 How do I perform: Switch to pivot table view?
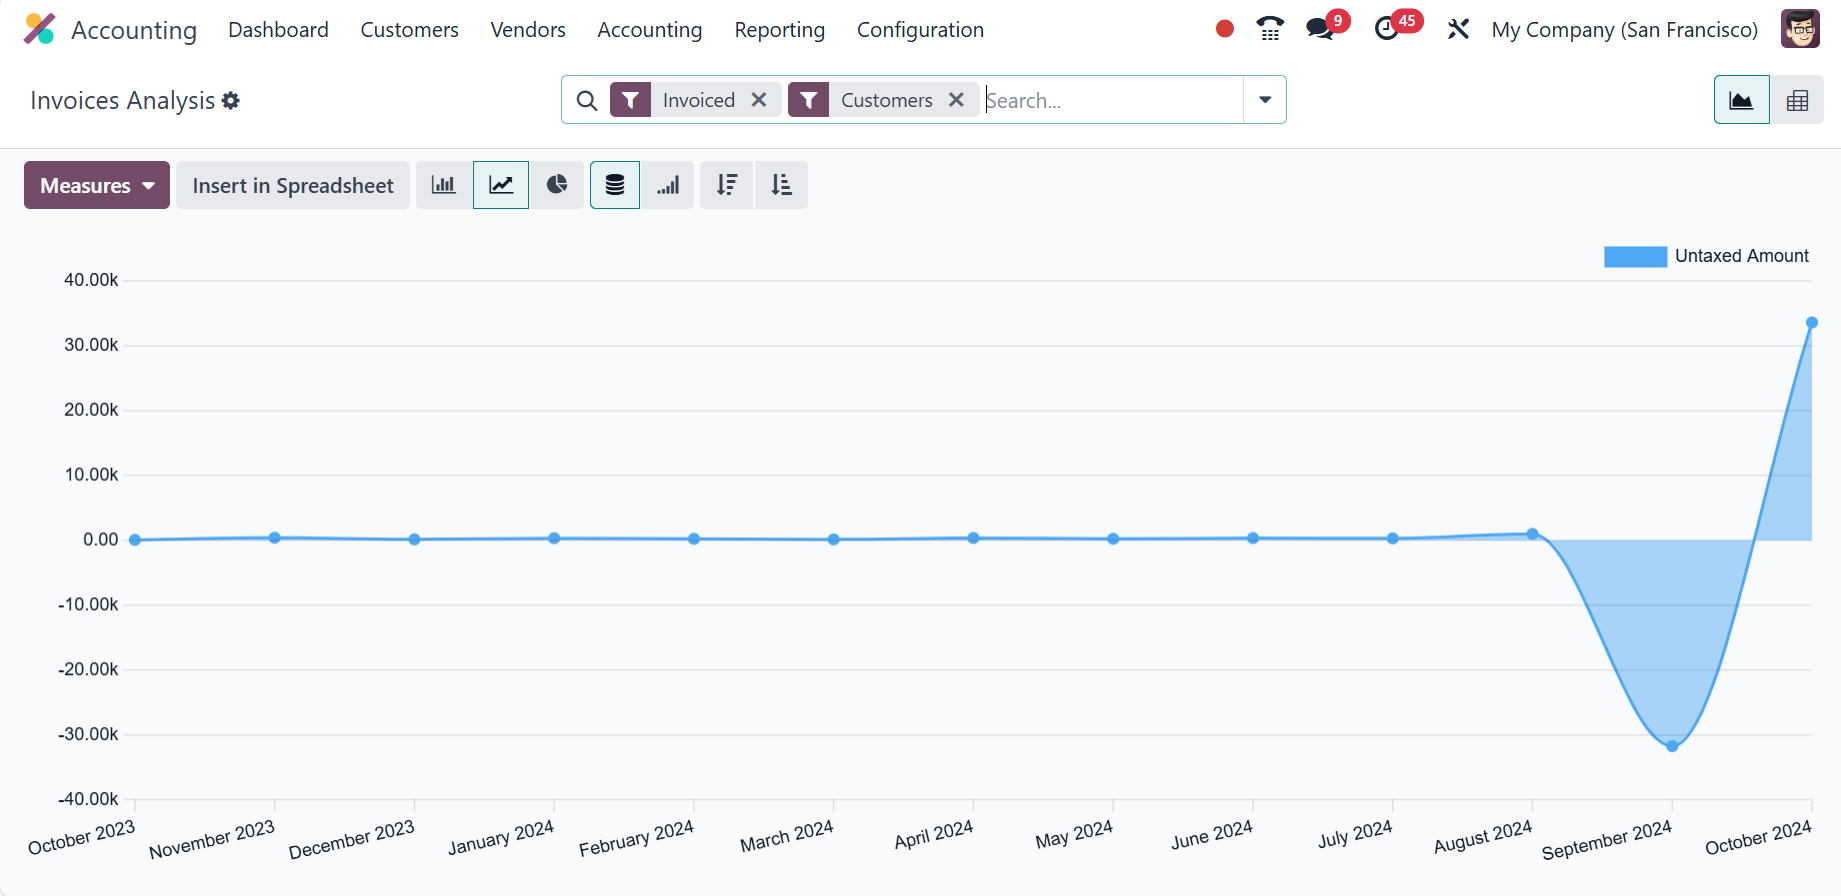[1797, 100]
